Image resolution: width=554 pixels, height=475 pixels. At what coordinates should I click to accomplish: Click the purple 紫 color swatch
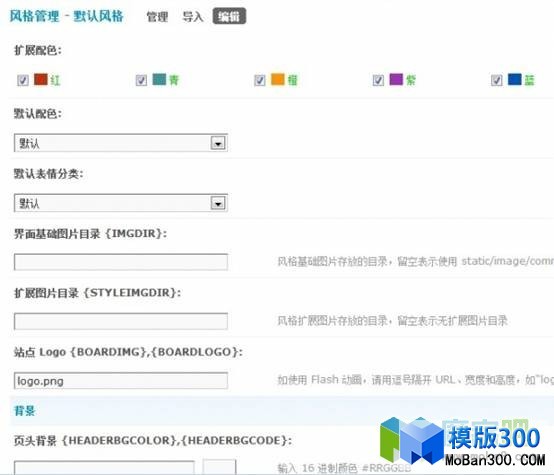tap(396, 79)
